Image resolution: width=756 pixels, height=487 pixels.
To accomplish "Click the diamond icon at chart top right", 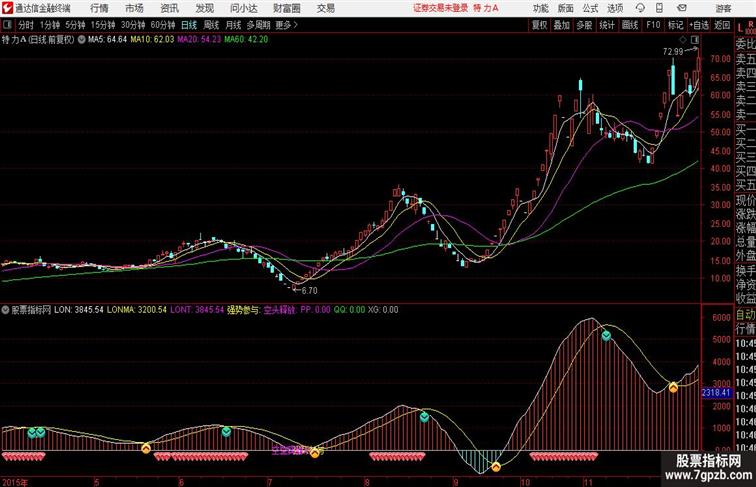I will tap(683, 40).
